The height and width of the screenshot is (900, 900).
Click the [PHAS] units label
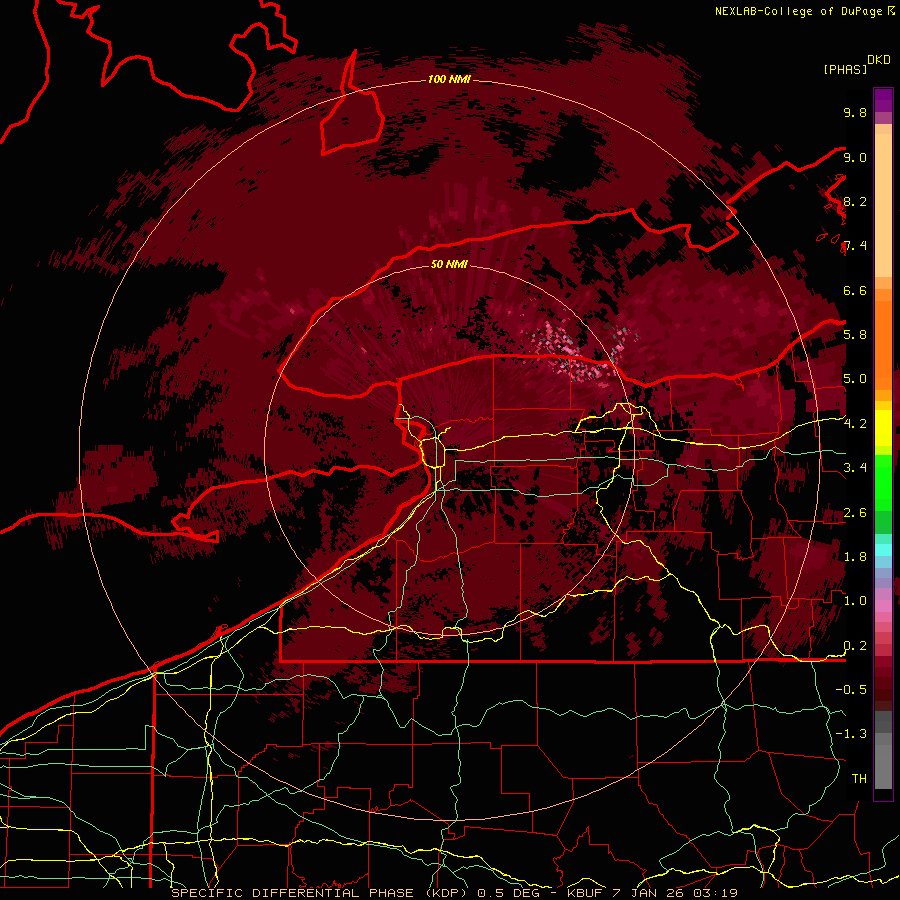pos(845,69)
